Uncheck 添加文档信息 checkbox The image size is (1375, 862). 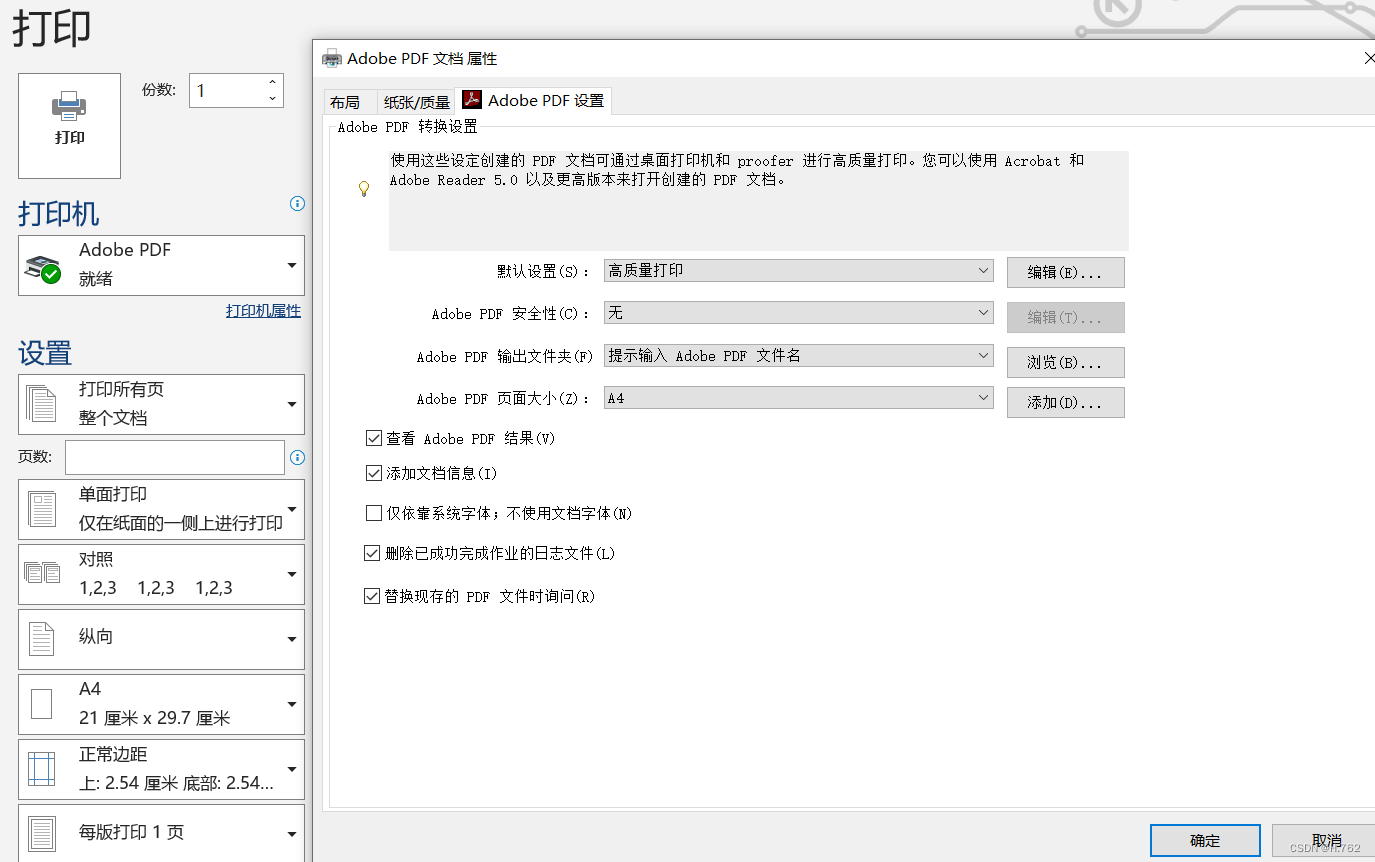tap(374, 473)
